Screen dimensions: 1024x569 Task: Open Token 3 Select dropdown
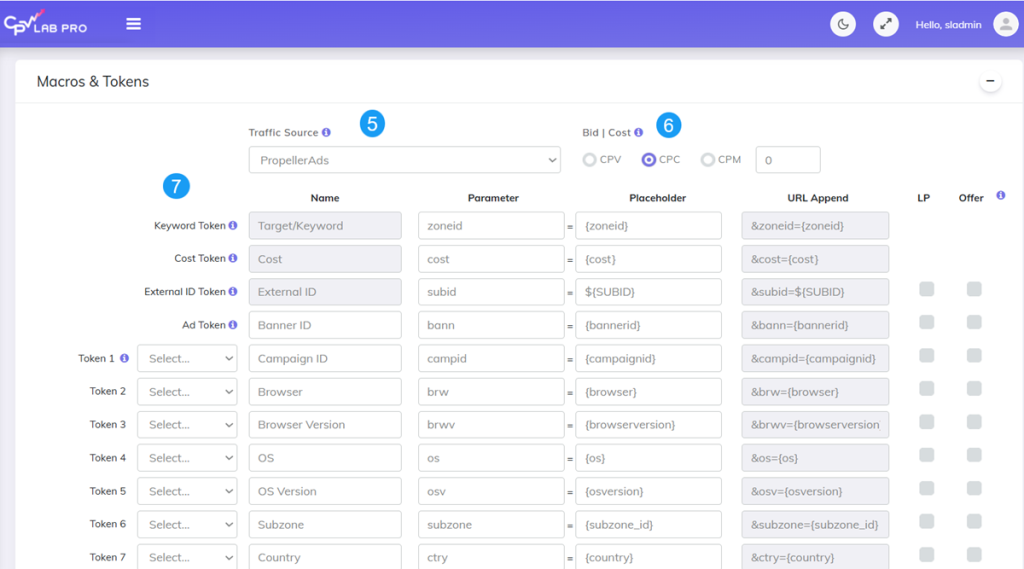point(187,425)
